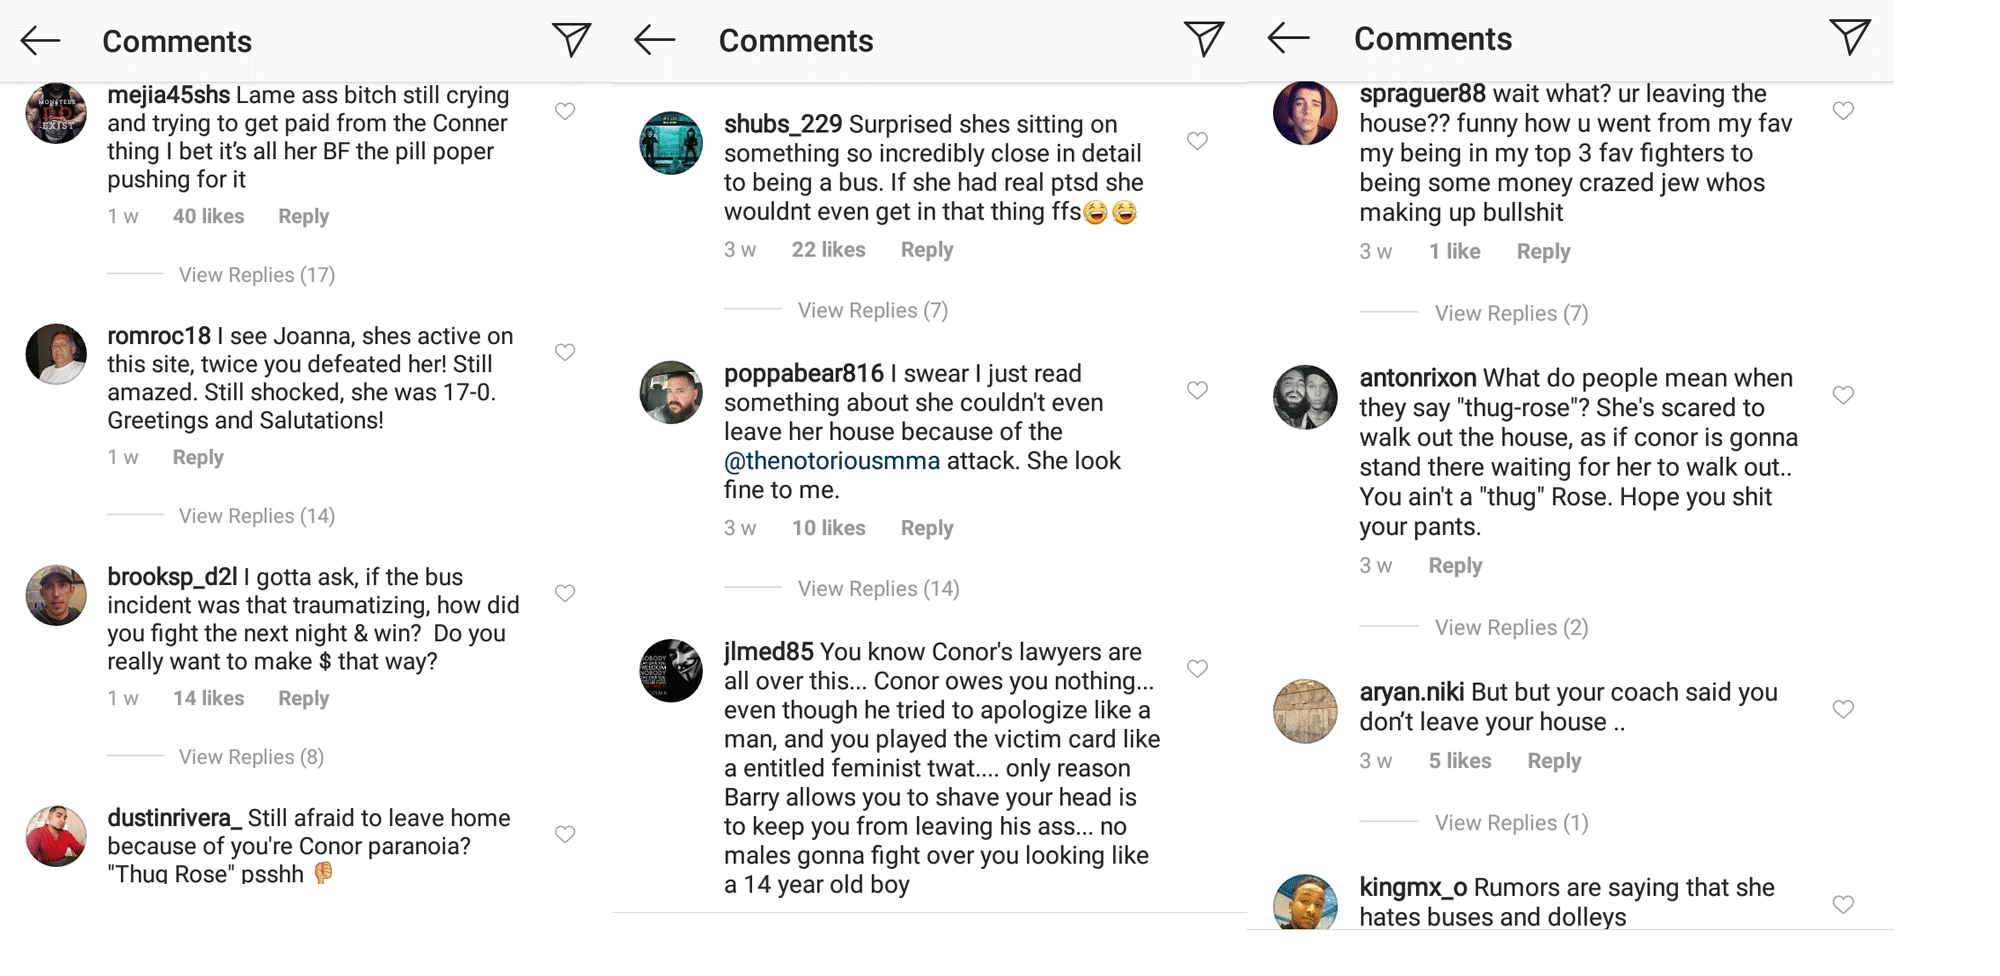Image resolution: width=2000 pixels, height=976 pixels.
Task: Like the mejia45shs comment with the heart
Action: pyautogui.click(x=565, y=111)
